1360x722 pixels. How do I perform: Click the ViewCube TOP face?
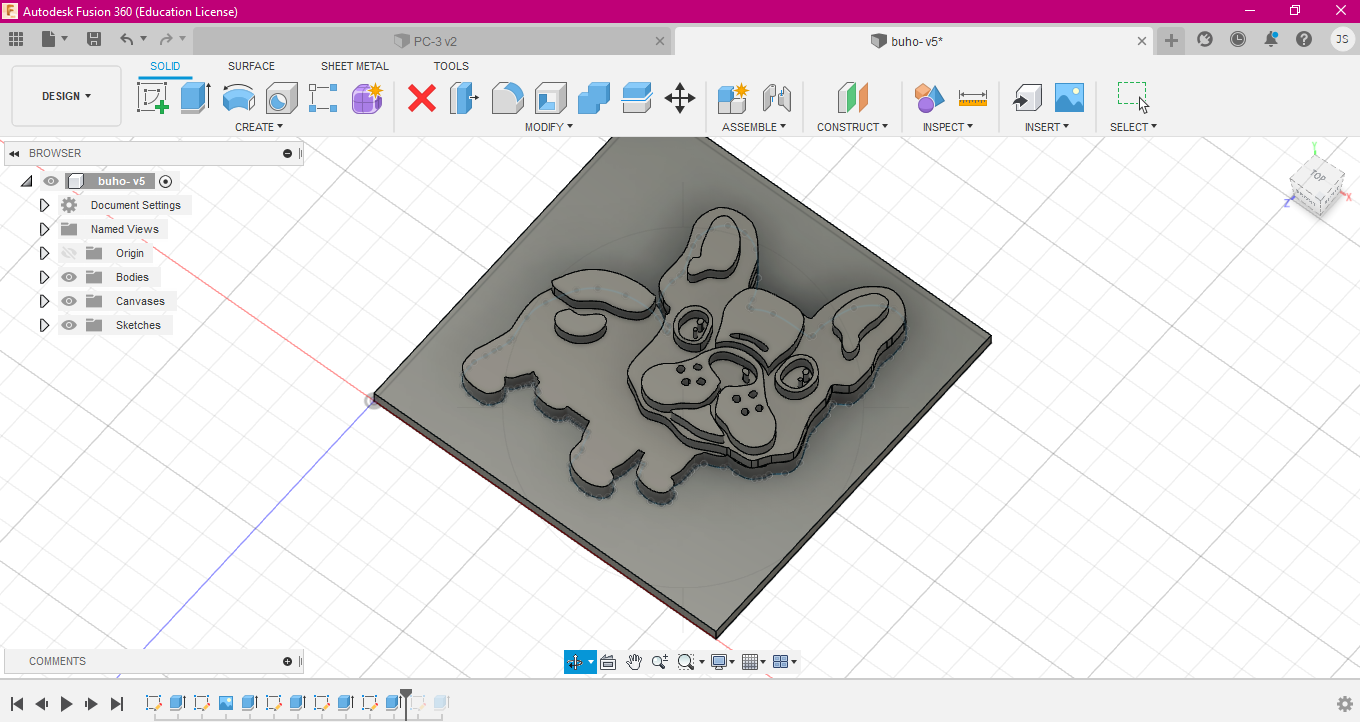1318,177
